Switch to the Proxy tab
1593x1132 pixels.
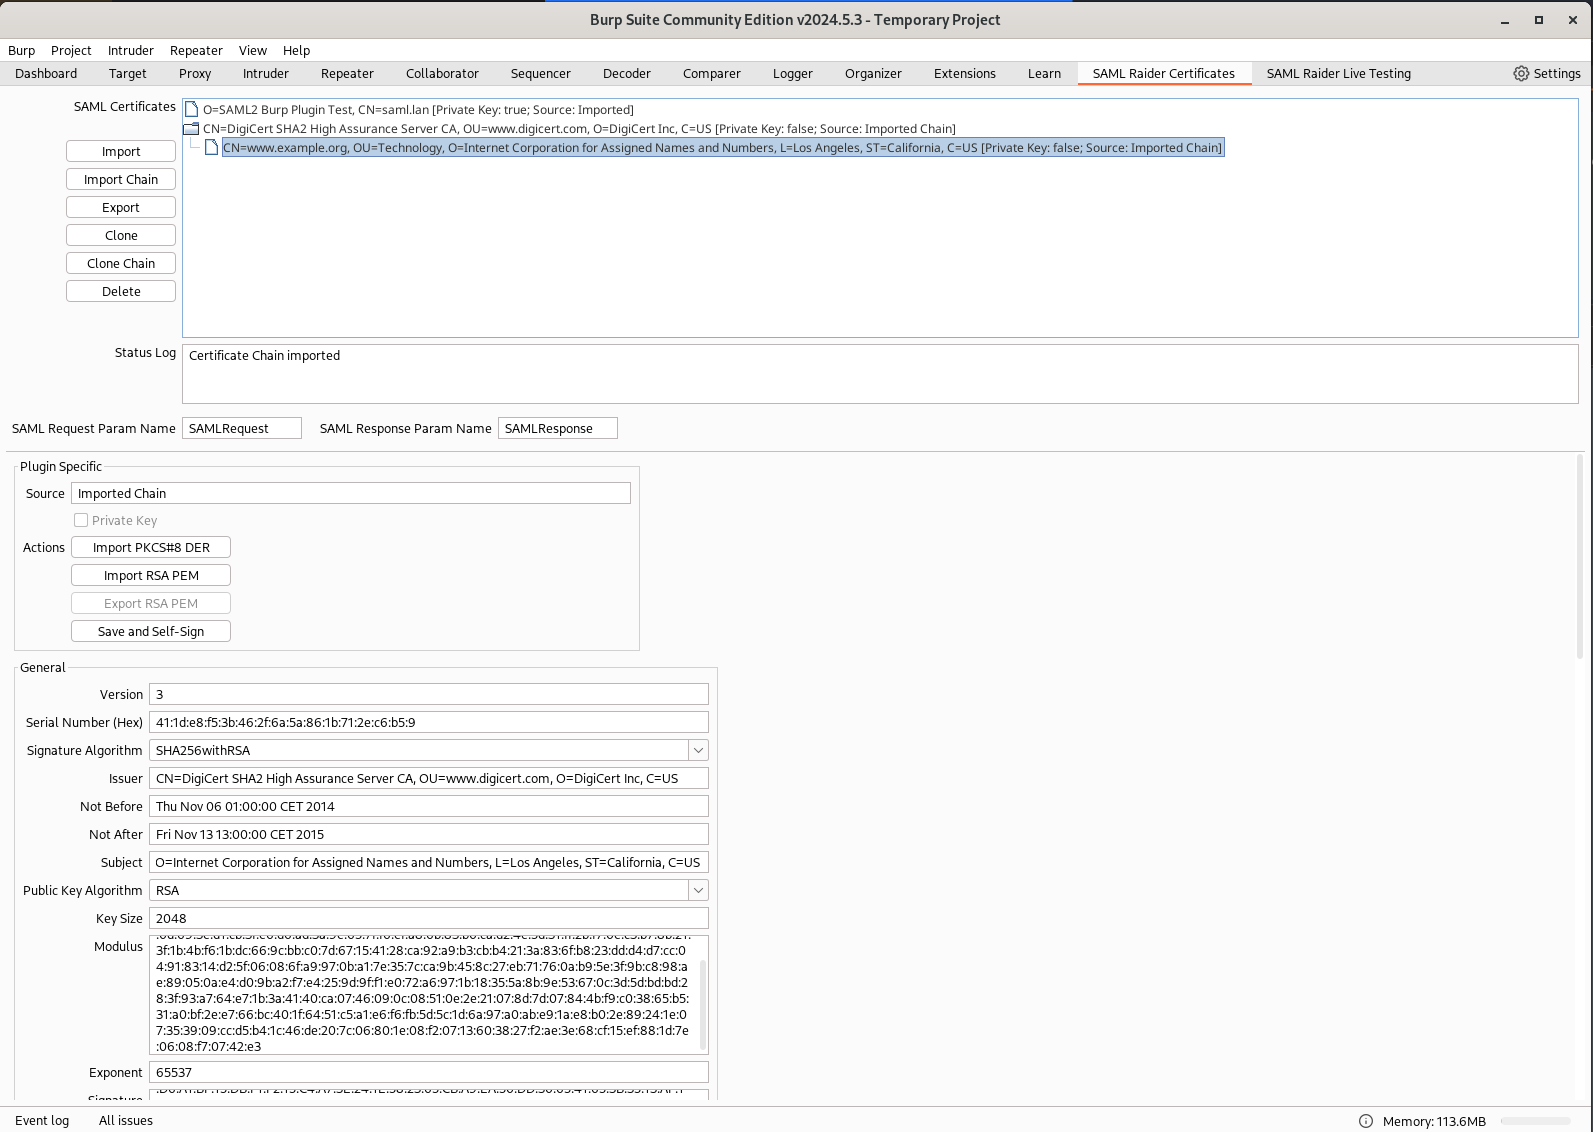(195, 73)
